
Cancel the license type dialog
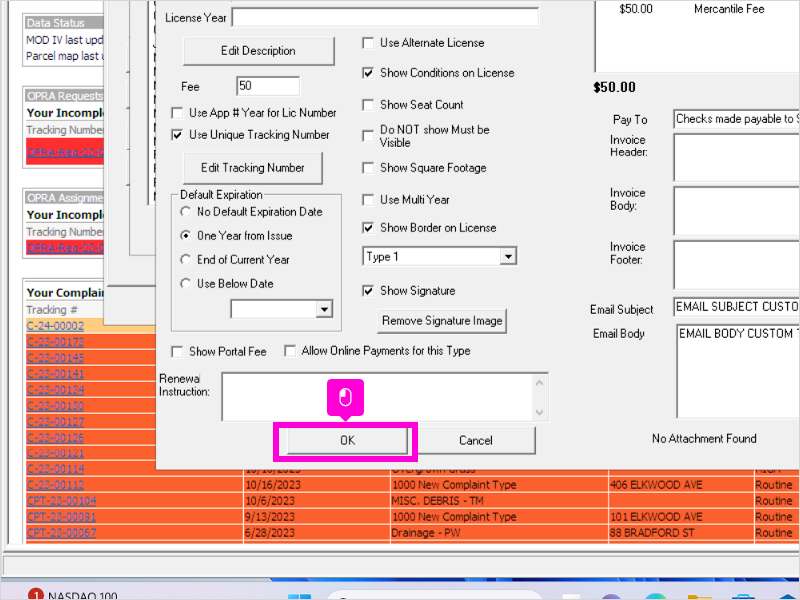coord(476,440)
